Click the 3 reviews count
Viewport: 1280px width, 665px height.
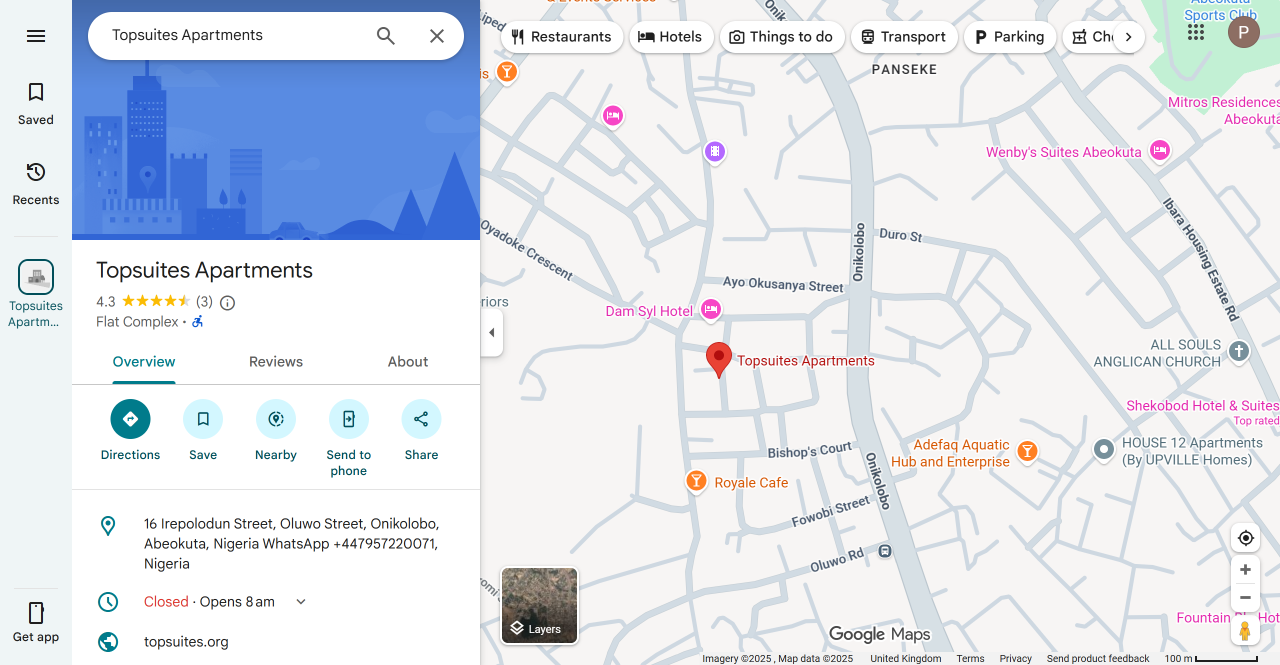(x=204, y=302)
